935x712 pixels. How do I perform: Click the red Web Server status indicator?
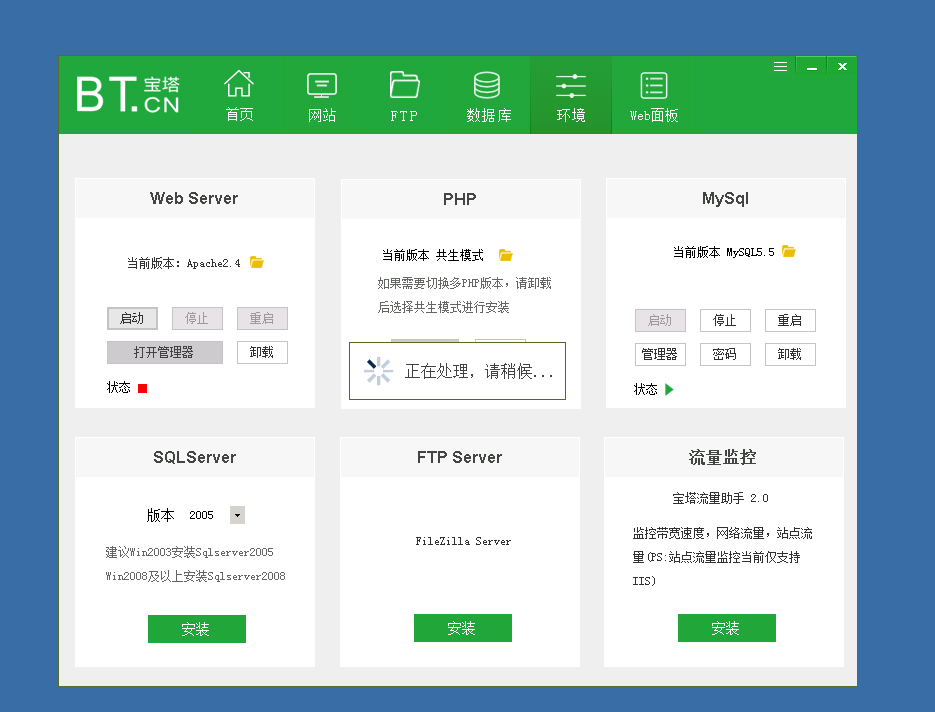pyautogui.click(x=143, y=388)
